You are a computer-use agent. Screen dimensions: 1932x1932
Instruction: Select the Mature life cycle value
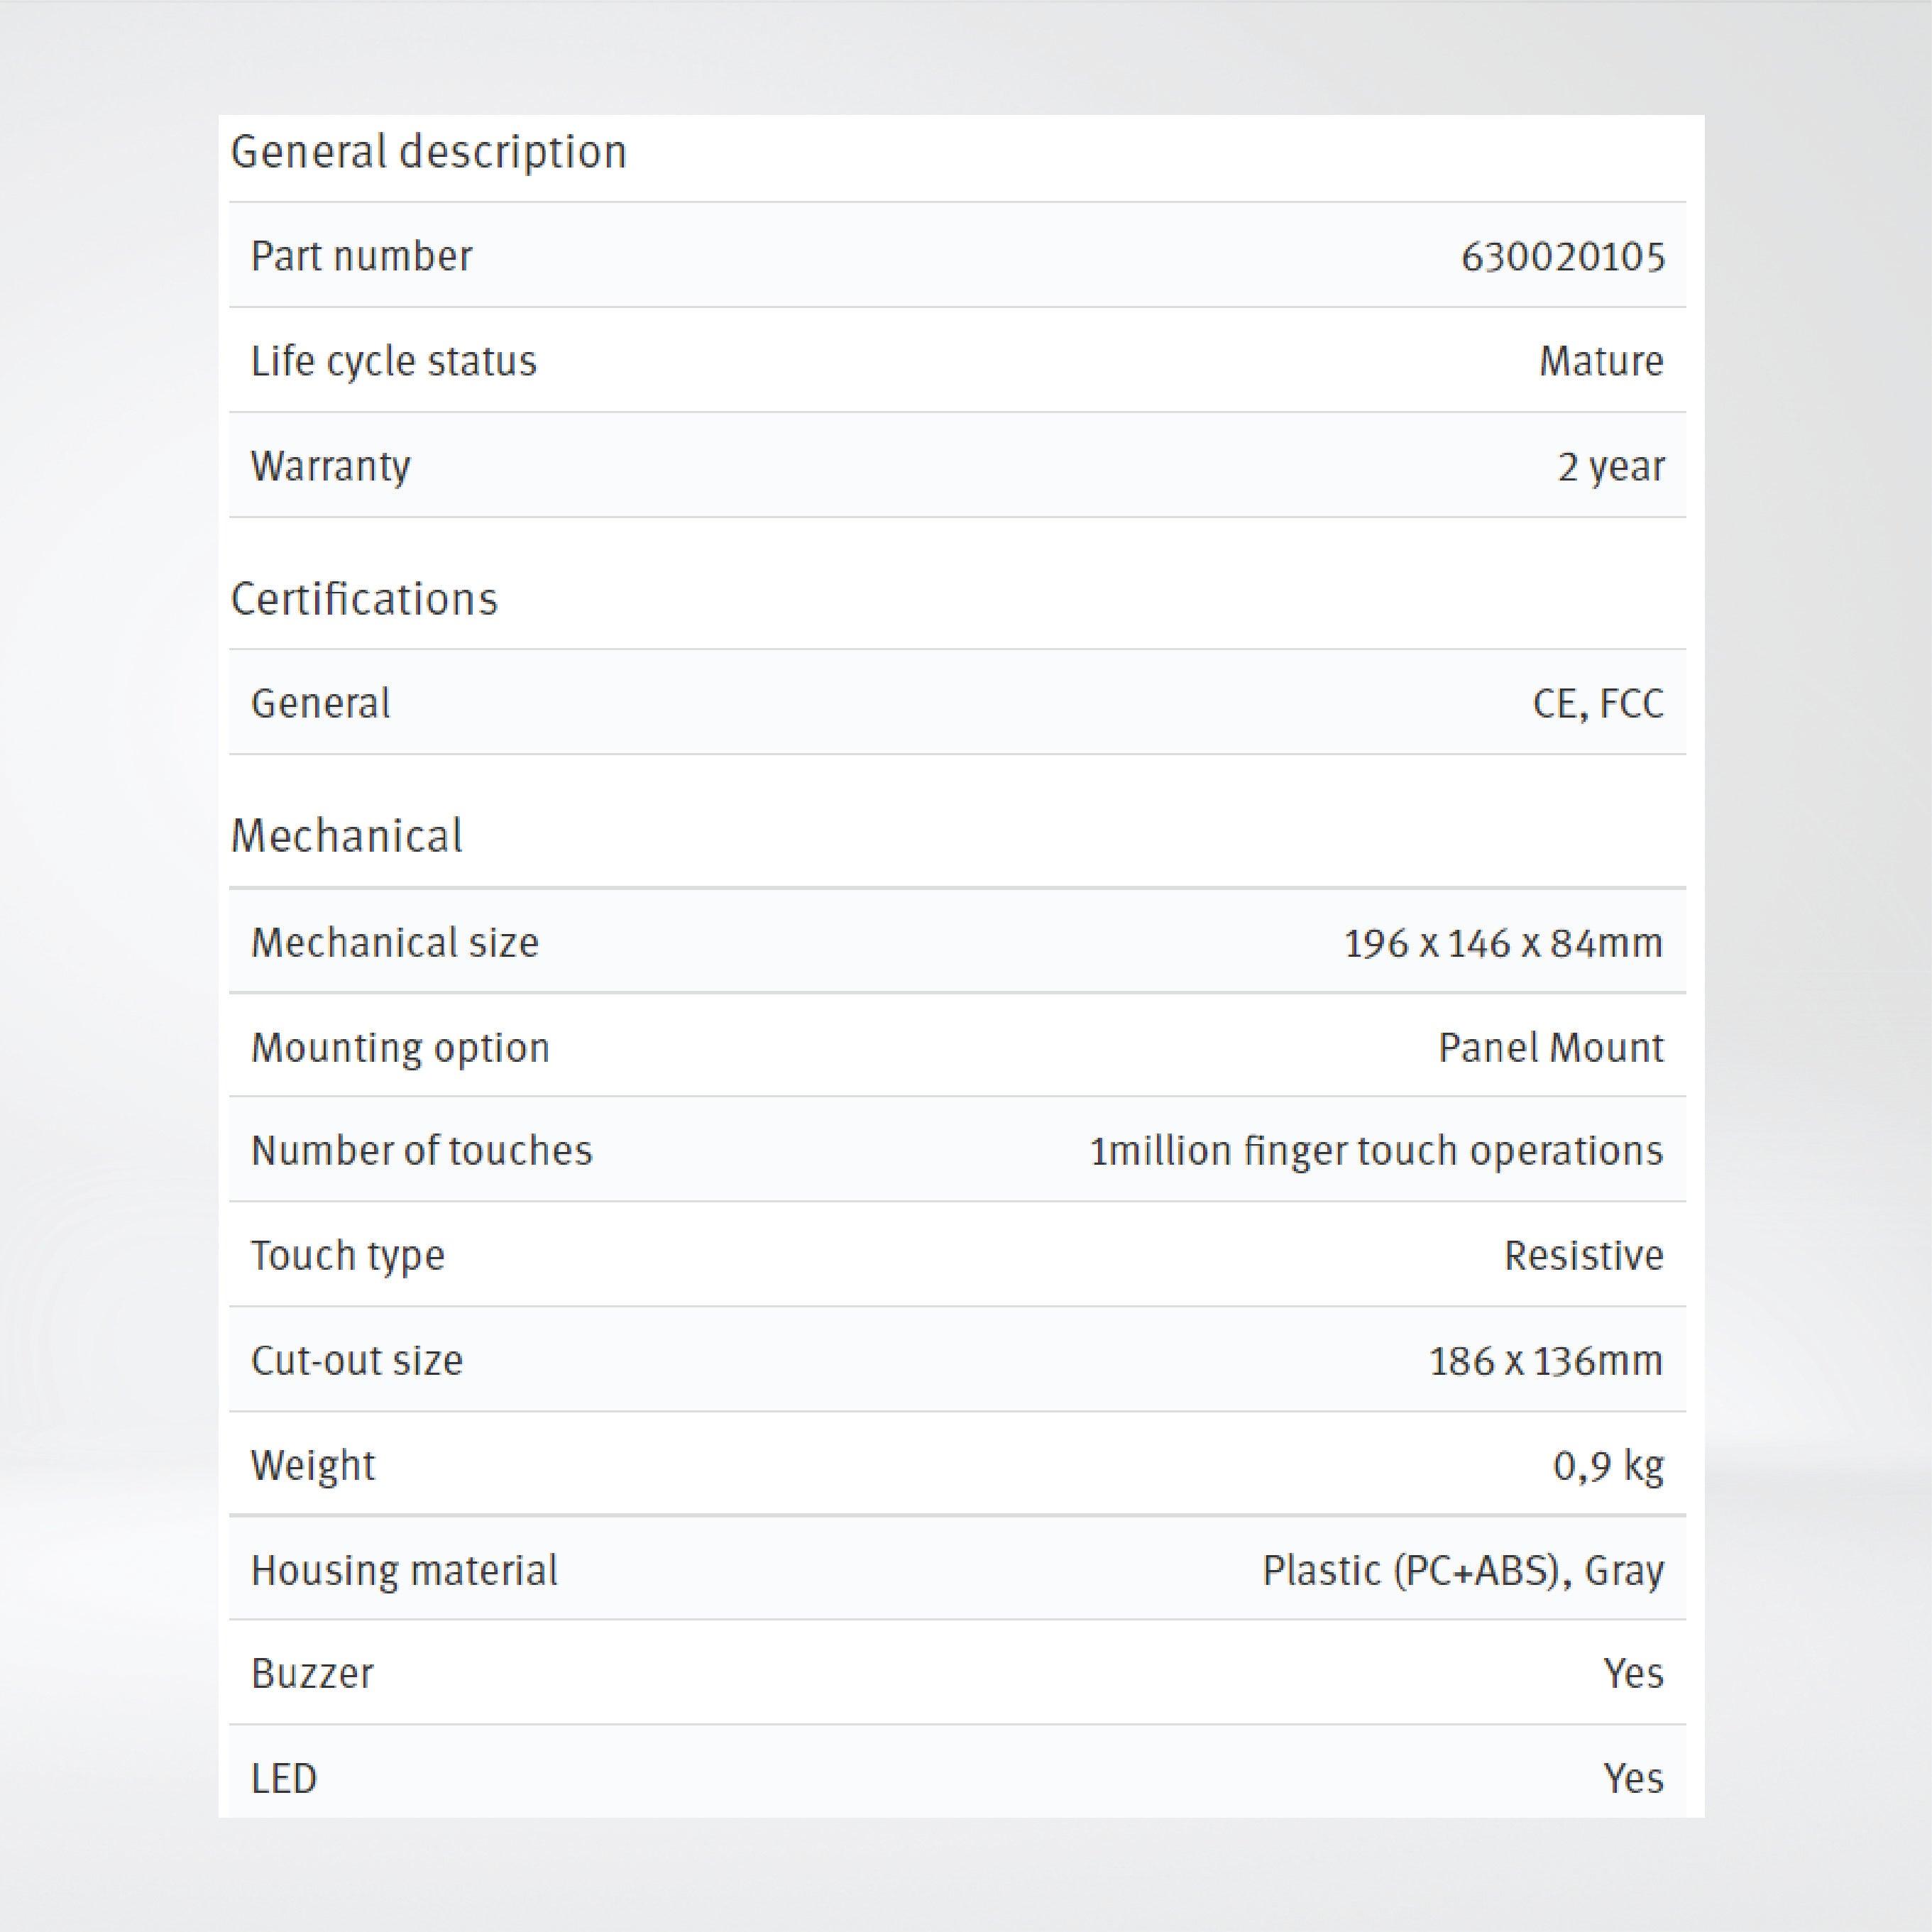coord(1600,361)
